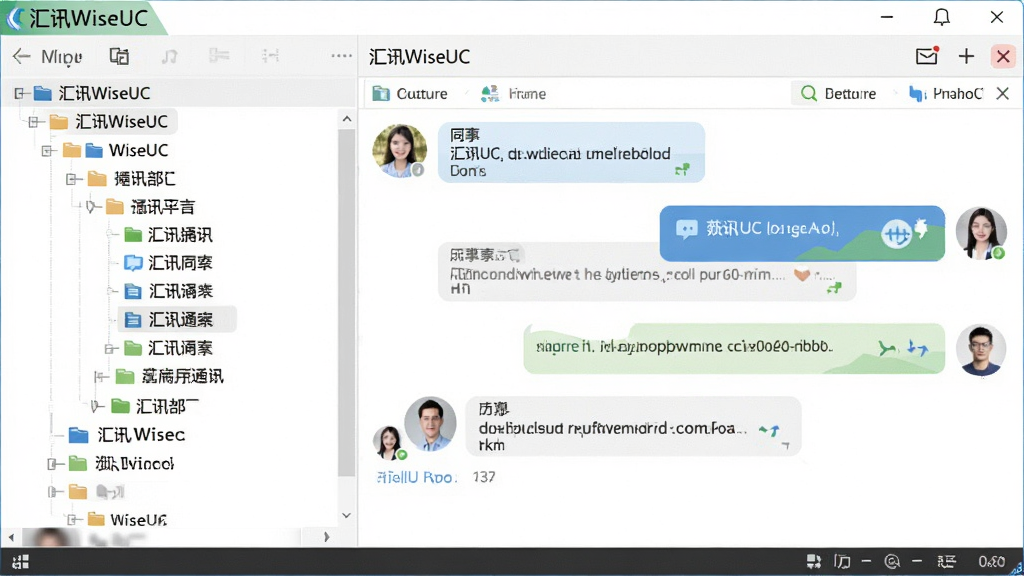This screenshot has height=576, width=1024.
Task: Select the Cuuture tab
Action: point(410,93)
